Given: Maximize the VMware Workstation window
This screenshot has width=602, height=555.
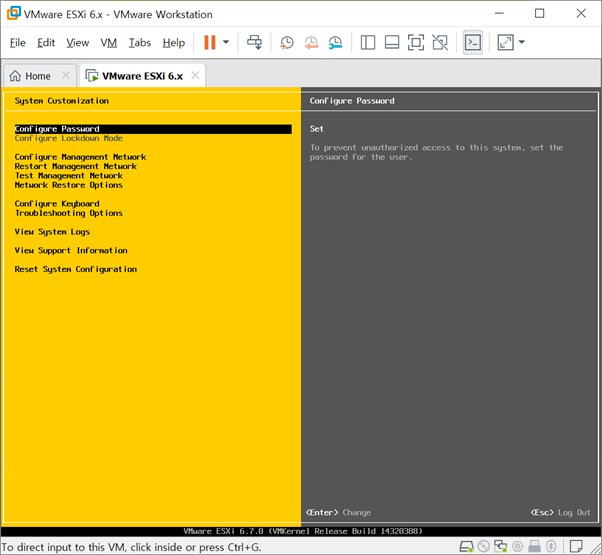Looking at the screenshot, I should [x=539, y=13].
